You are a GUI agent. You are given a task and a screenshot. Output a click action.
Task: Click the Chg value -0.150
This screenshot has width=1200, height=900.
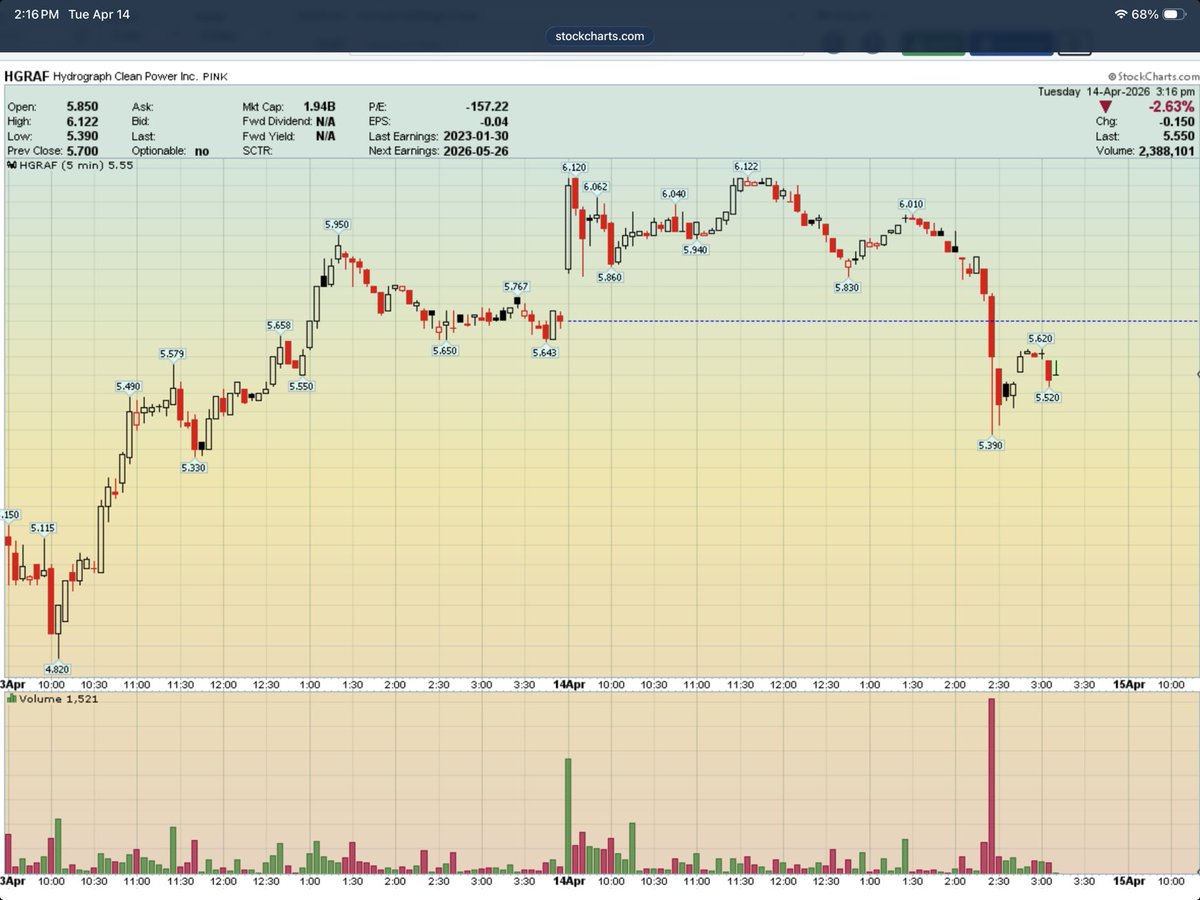(1178, 121)
